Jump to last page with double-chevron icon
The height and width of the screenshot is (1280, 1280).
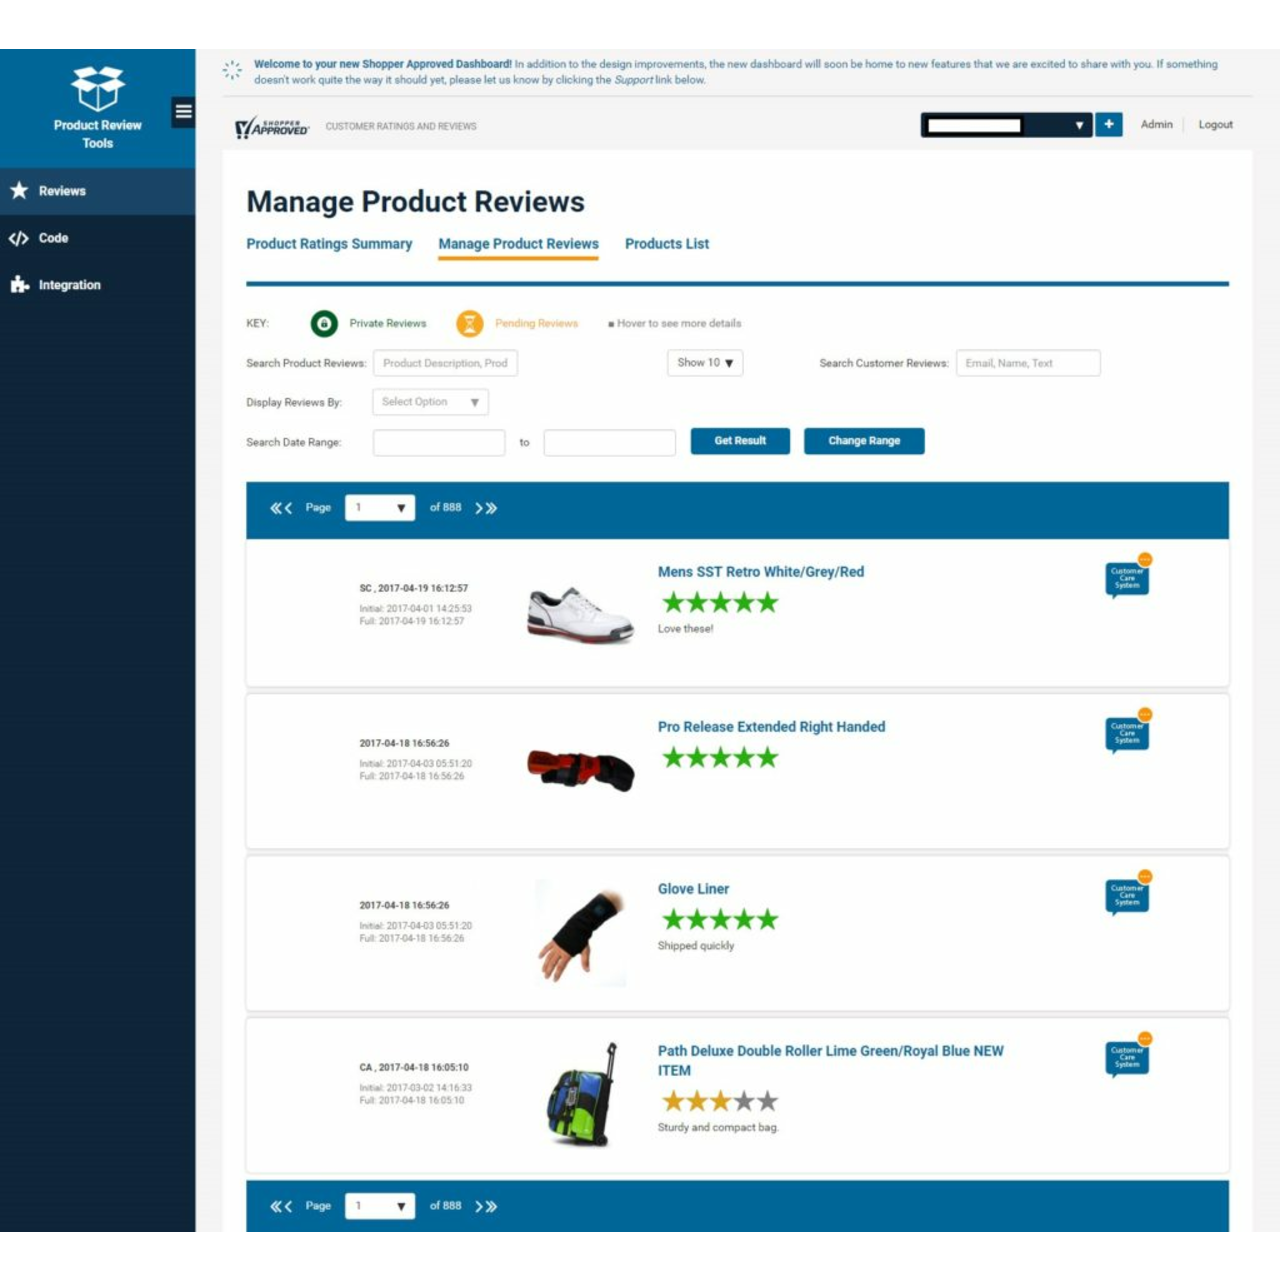pyautogui.click(x=493, y=507)
